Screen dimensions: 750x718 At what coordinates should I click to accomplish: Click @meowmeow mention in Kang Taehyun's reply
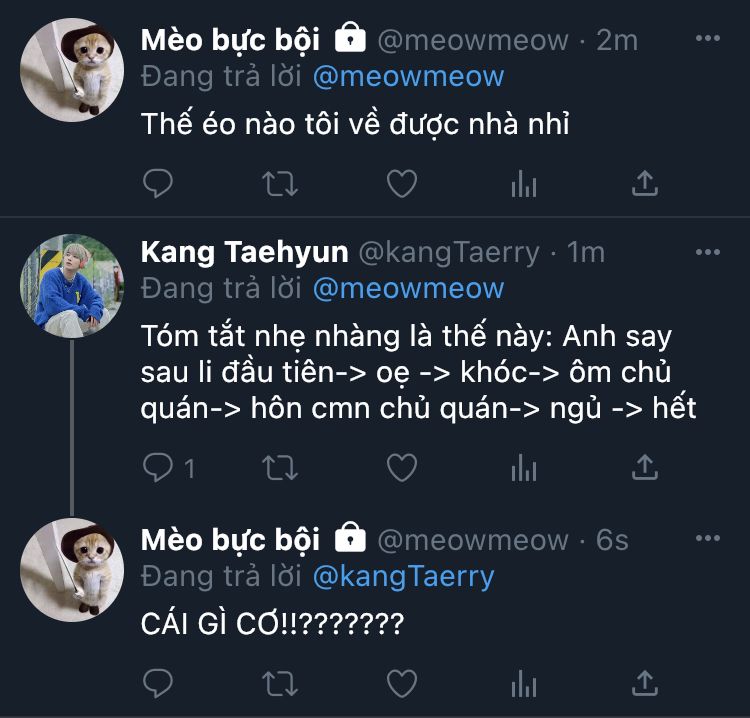click(x=408, y=289)
